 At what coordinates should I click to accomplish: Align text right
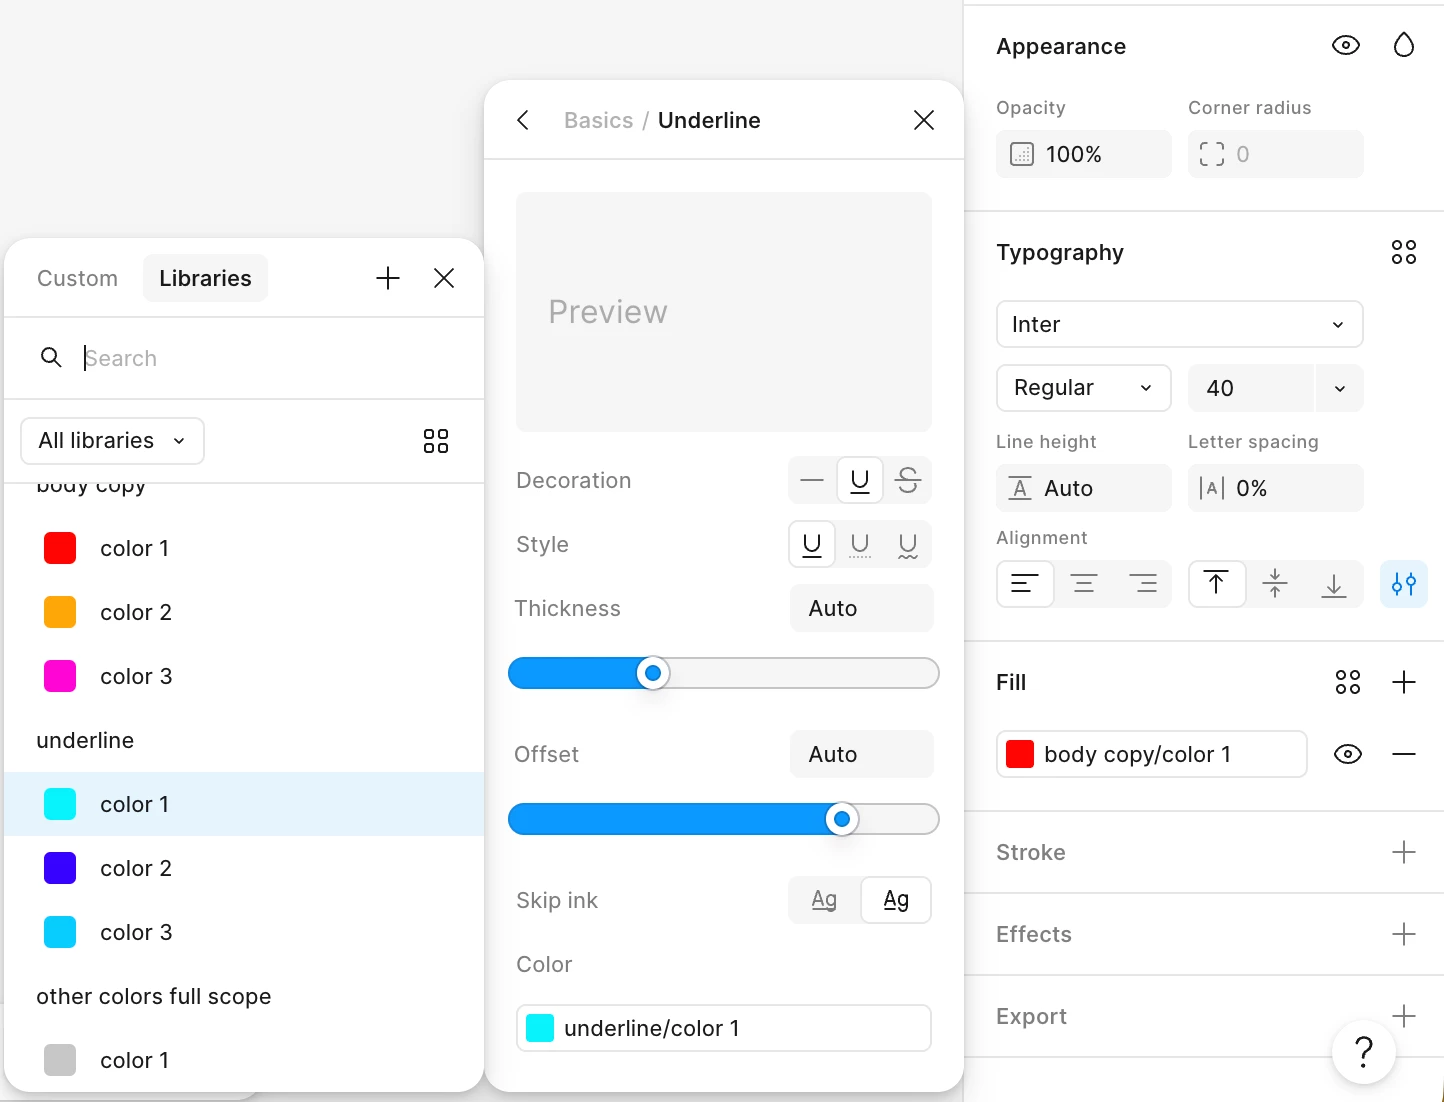pyautogui.click(x=1142, y=584)
